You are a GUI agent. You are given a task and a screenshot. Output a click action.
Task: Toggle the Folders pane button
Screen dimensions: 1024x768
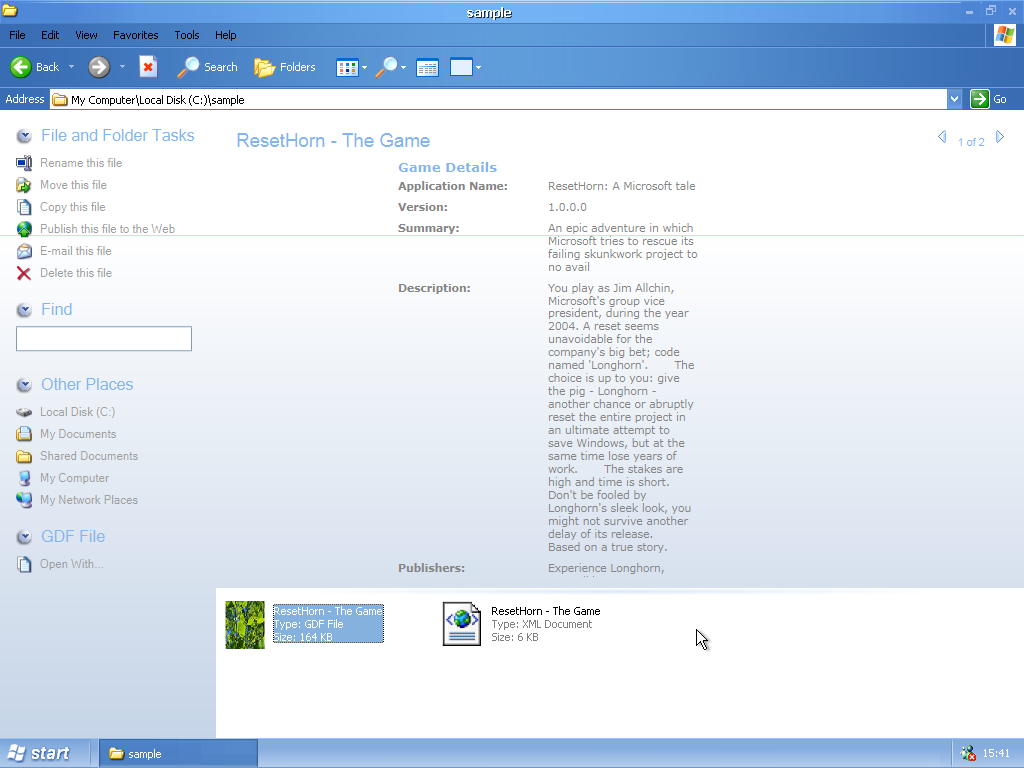click(x=285, y=67)
